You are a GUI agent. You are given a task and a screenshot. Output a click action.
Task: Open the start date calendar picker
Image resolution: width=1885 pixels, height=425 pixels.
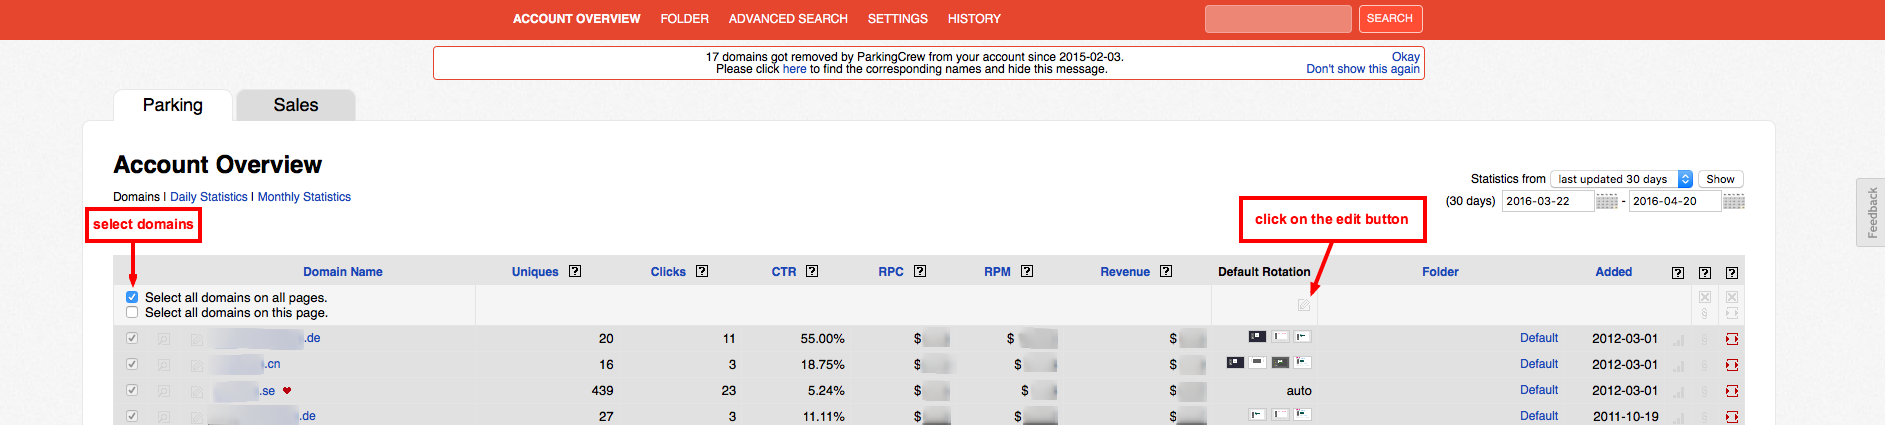(x=1606, y=202)
